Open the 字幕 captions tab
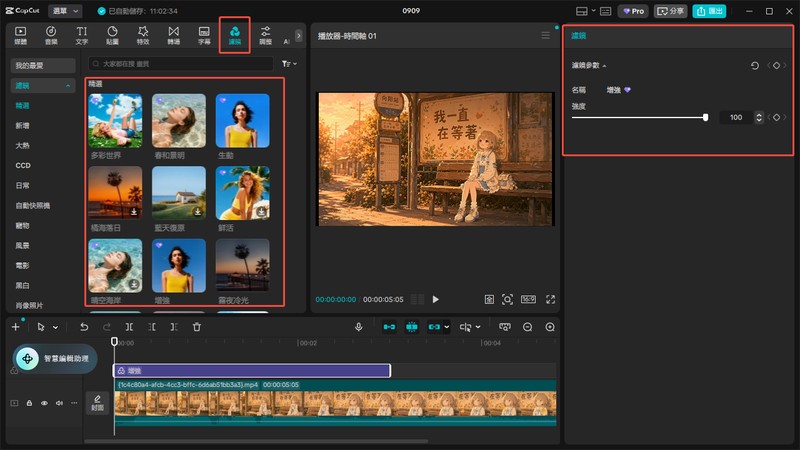The width and height of the screenshot is (800, 450). [x=204, y=36]
